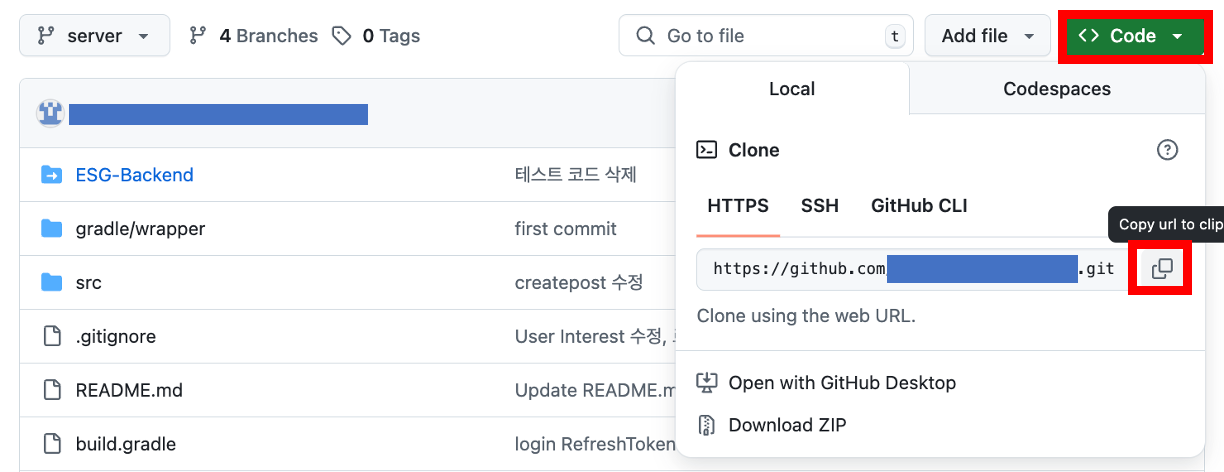Click the GitHub Desktop download icon

707,383
